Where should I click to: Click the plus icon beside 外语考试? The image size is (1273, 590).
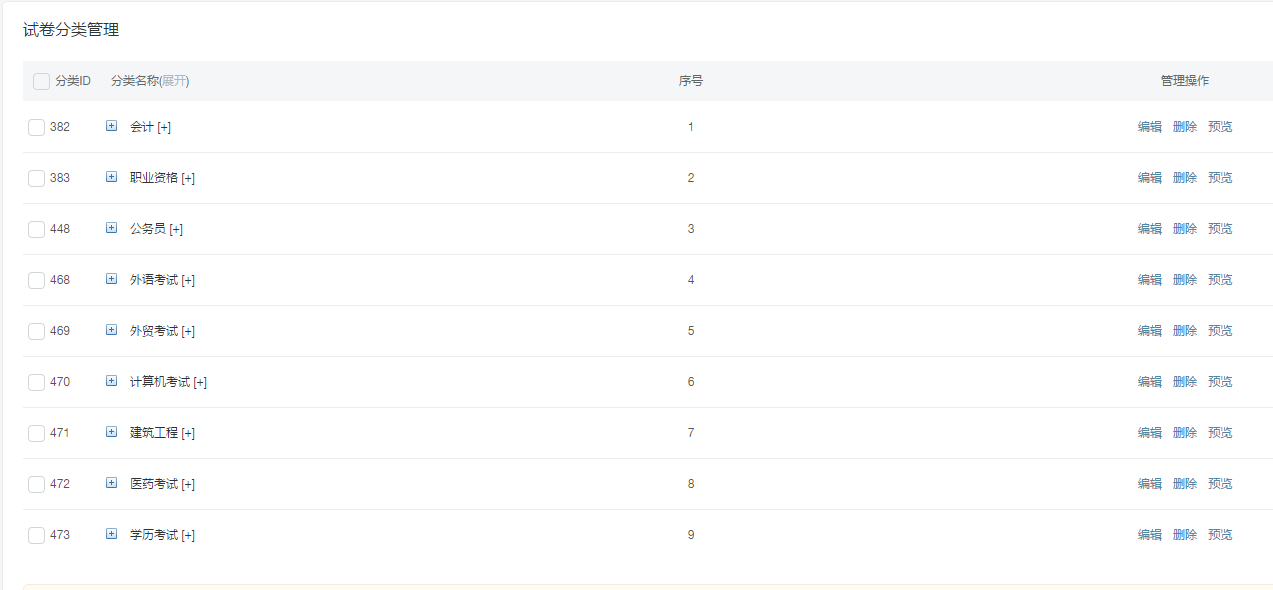point(111,279)
